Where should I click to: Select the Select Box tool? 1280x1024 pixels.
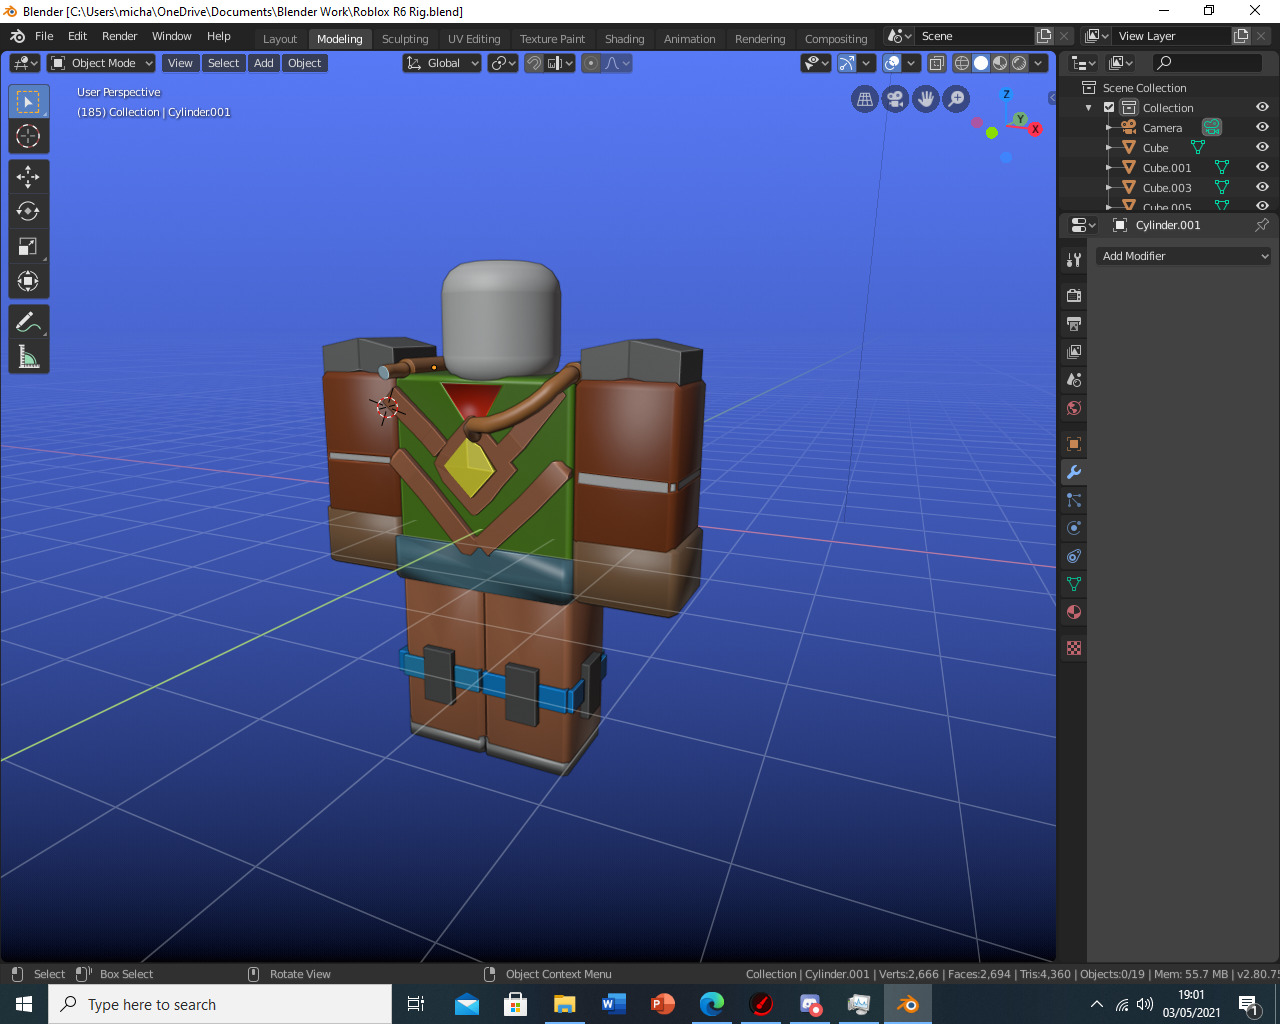[x=28, y=102]
